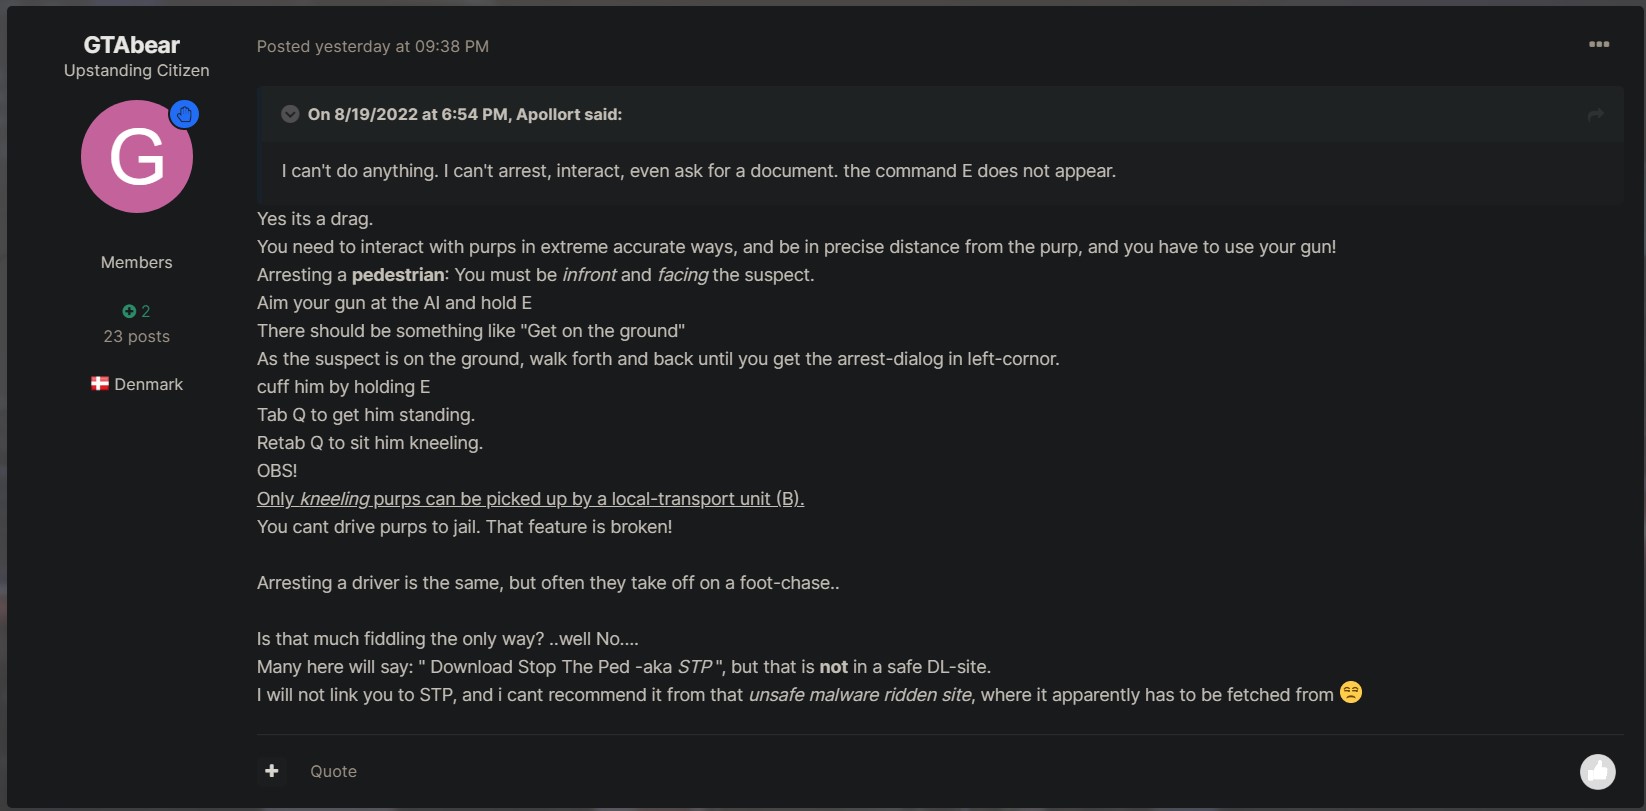The width and height of the screenshot is (1646, 811).
Task: Open the post options three-dots menu
Action: [1598, 44]
